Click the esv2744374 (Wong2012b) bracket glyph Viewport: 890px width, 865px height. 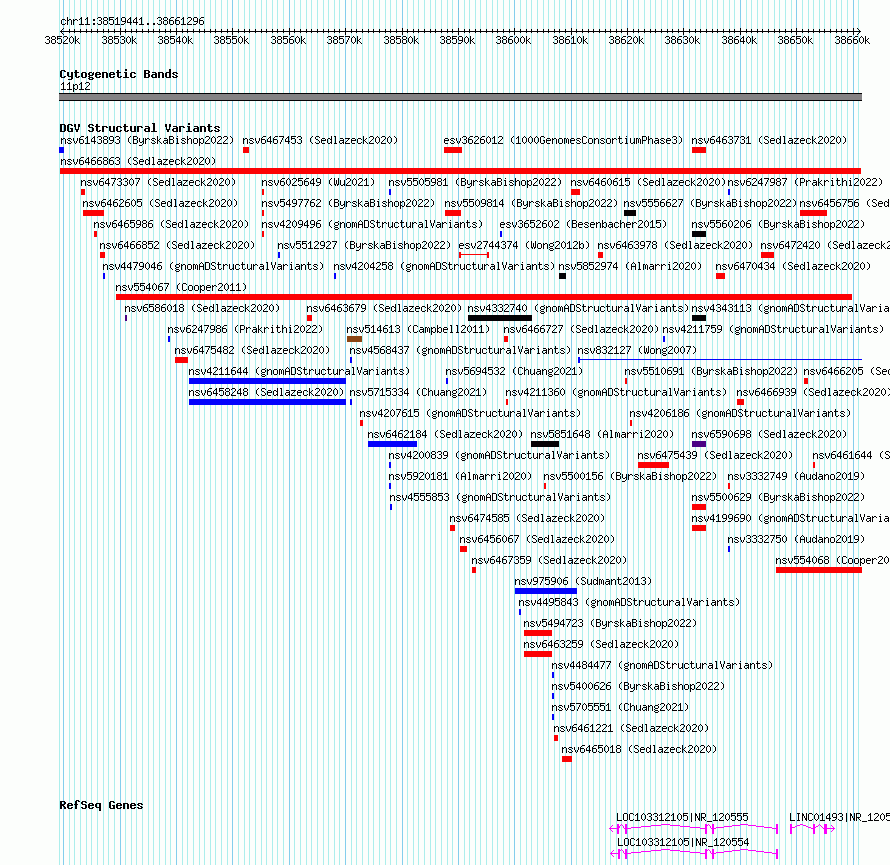474,255
